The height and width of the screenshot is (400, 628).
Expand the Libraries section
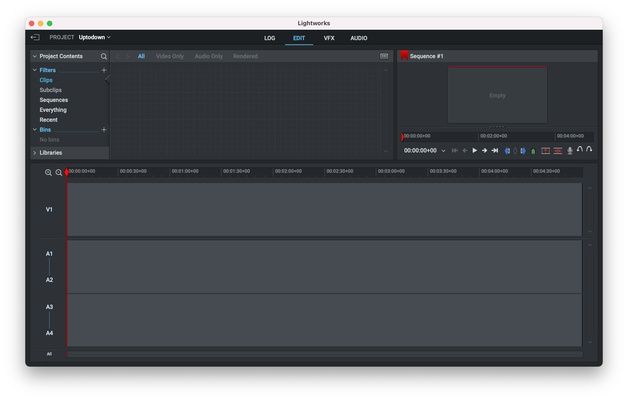(x=35, y=153)
